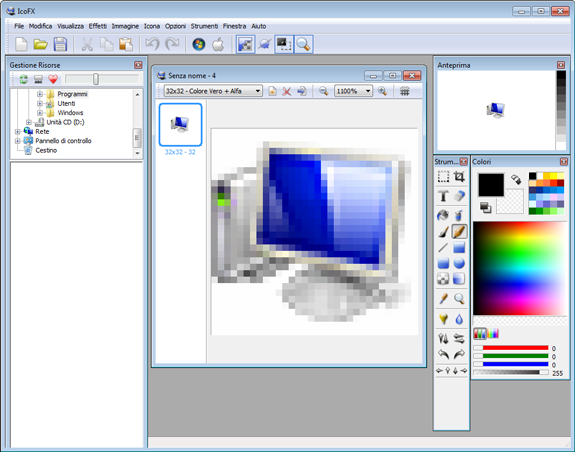This screenshot has height=452, width=575.
Task: Select the brush tool
Action: click(443, 231)
